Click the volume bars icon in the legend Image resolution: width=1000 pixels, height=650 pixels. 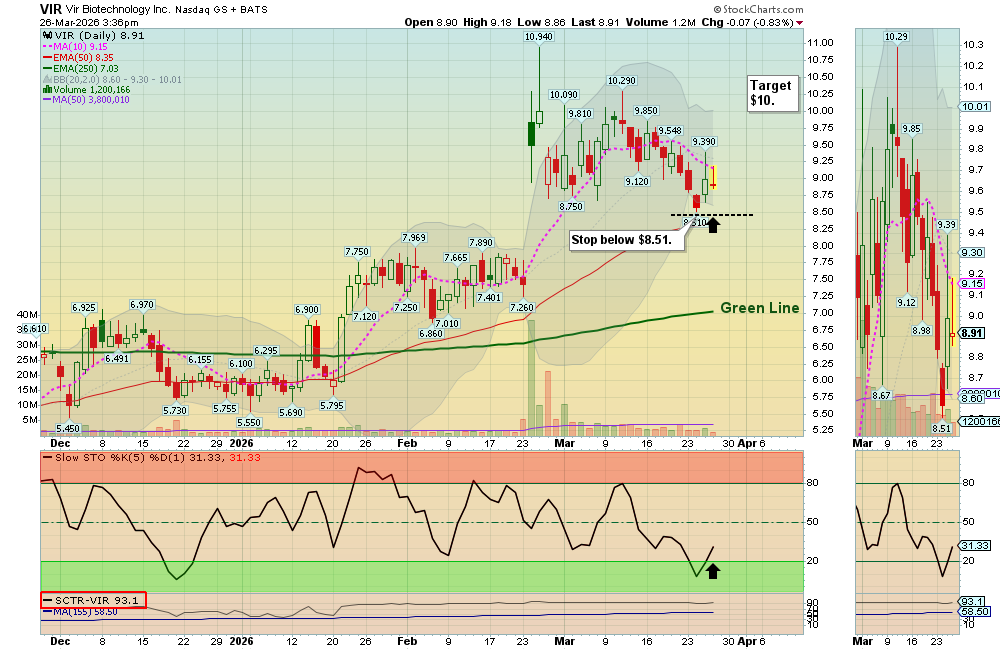[x=47, y=89]
